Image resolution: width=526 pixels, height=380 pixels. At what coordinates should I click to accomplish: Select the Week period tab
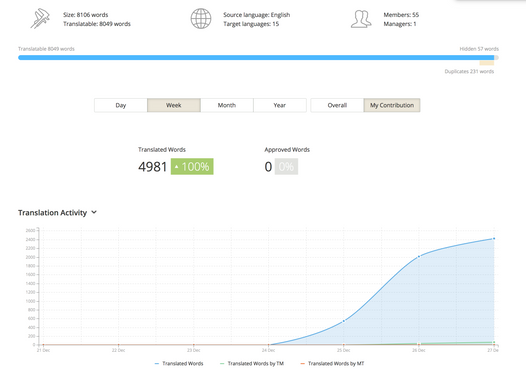click(x=174, y=105)
